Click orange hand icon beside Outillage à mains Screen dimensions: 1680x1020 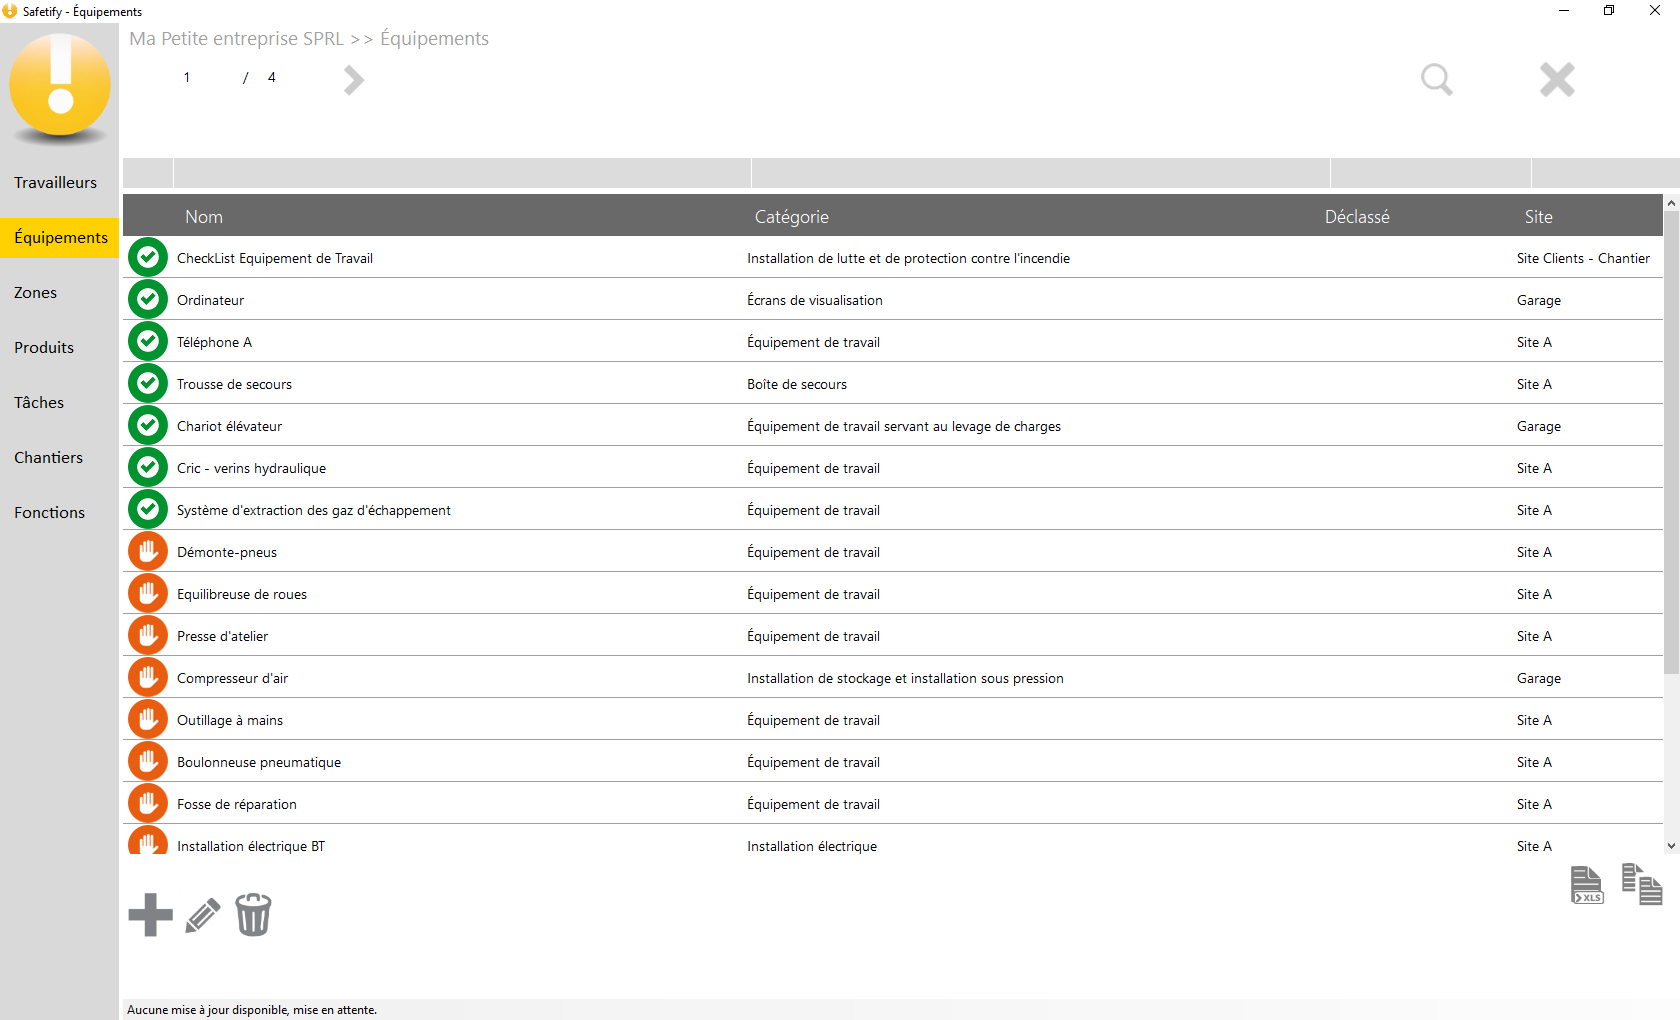(148, 720)
